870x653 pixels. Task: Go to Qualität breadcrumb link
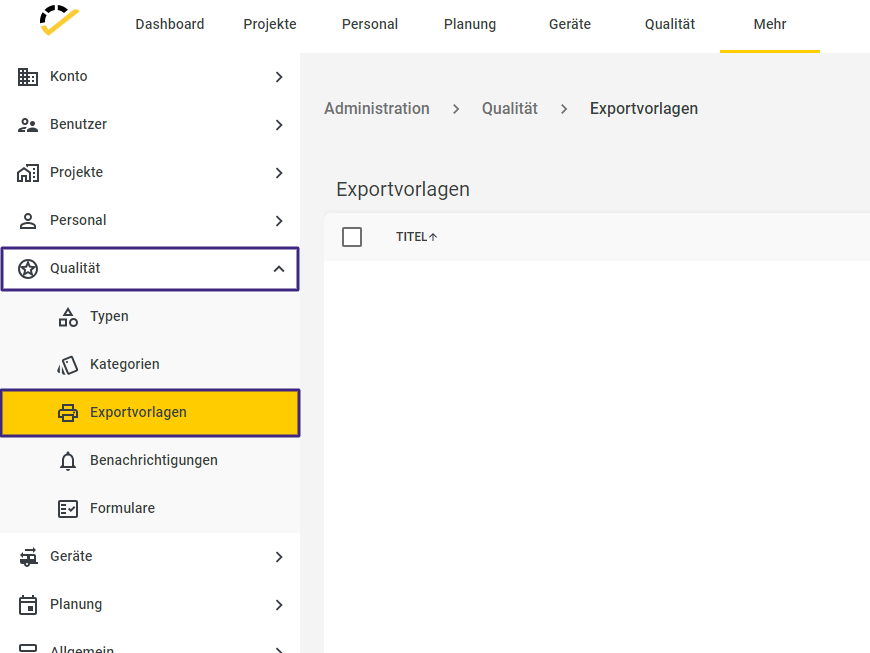tap(509, 109)
